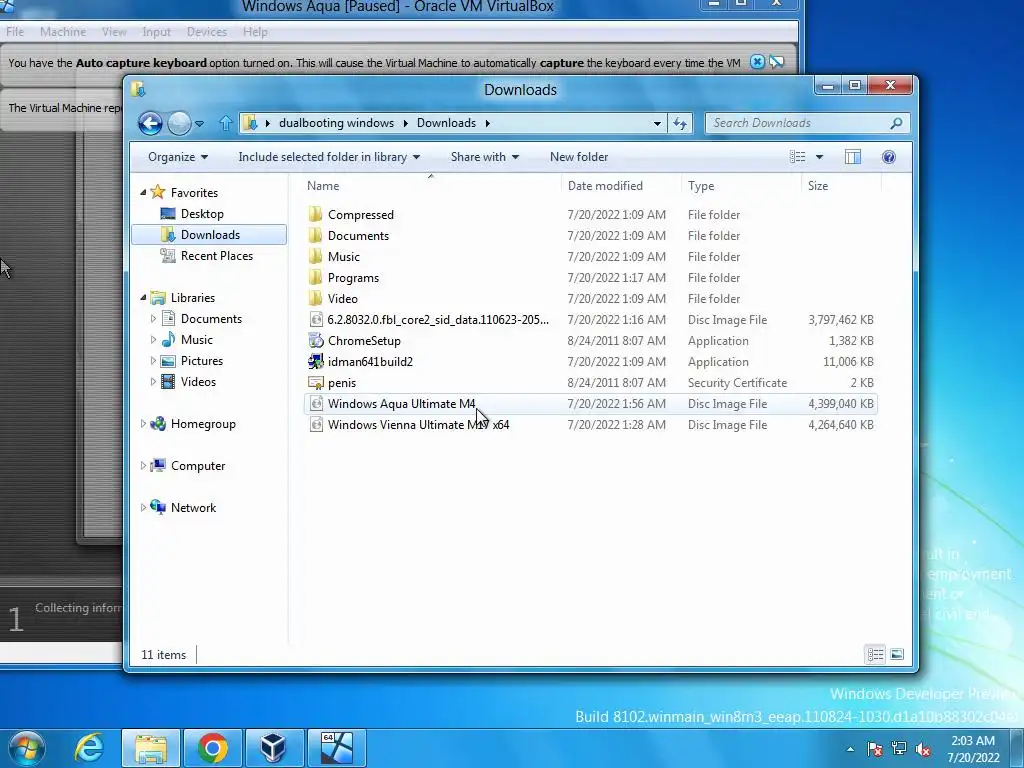
Task: Click the Back navigation arrow in Explorer
Action: 150,123
